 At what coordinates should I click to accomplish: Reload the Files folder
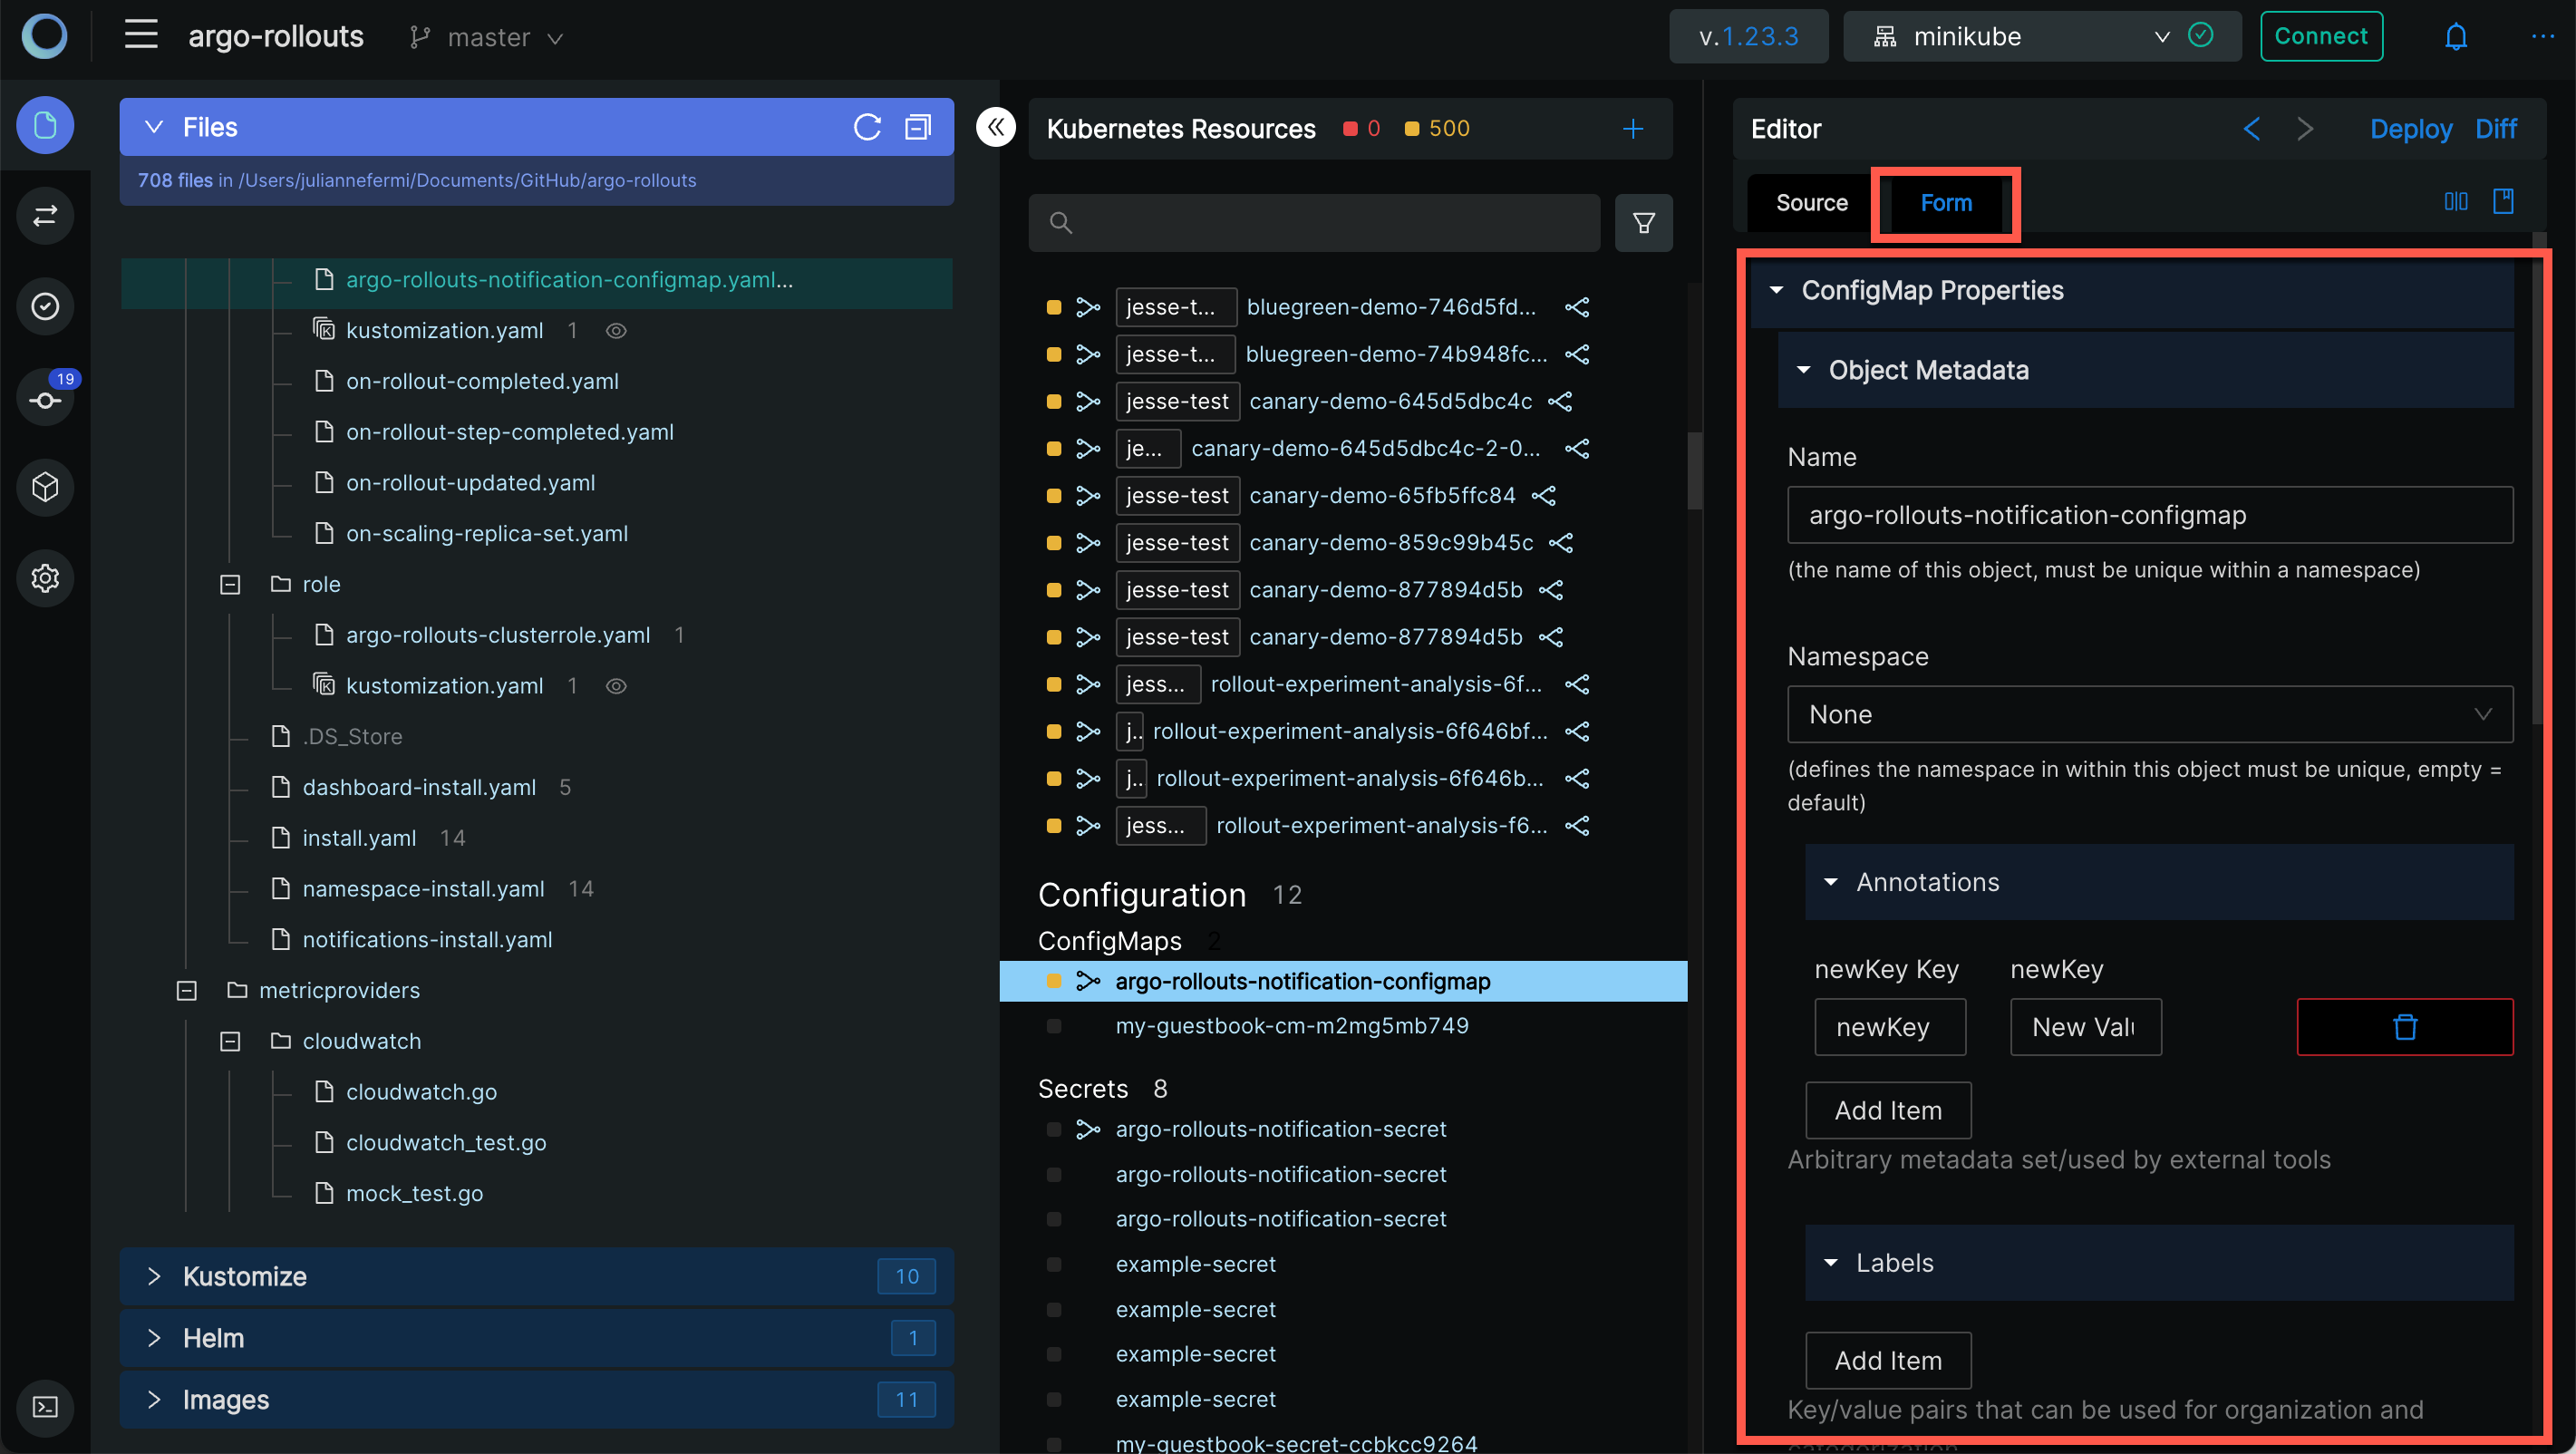click(x=867, y=127)
